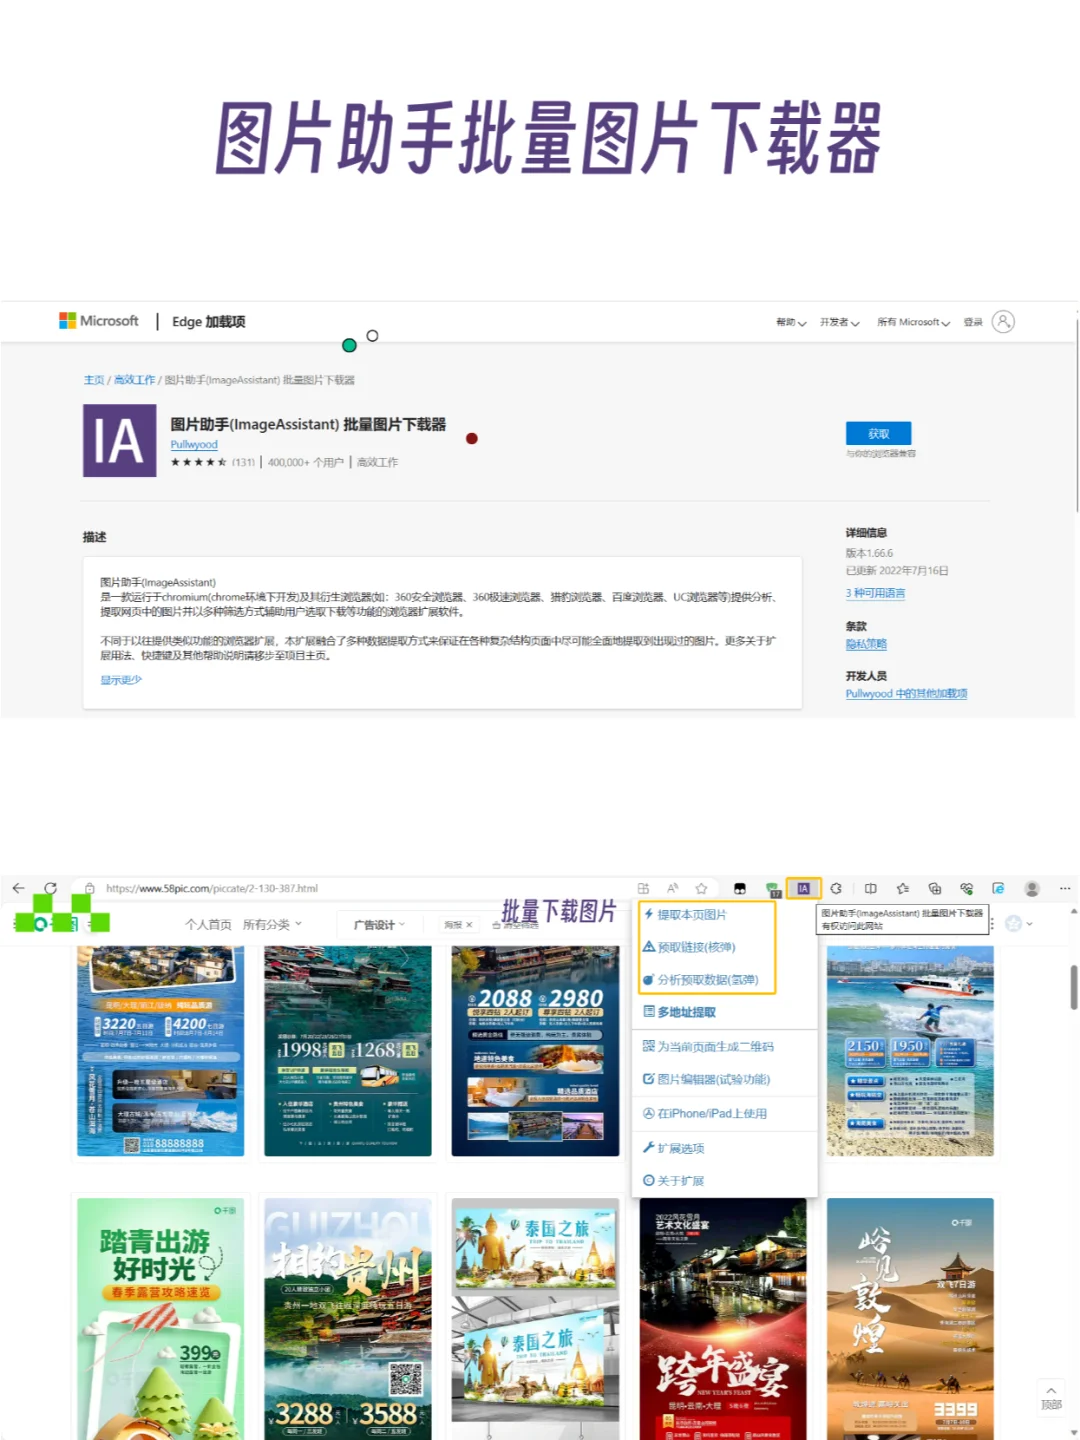Add current page to favorites star

point(701,887)
